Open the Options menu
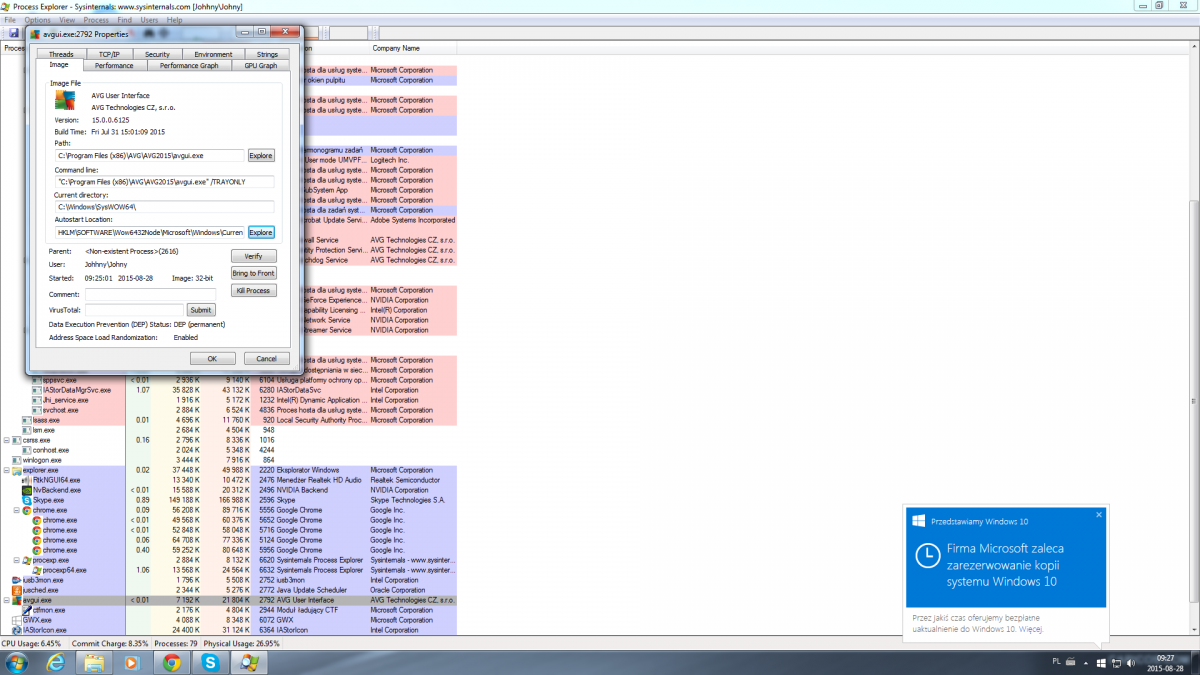Viewport: 1200px width, 675px height. point(37,20)
